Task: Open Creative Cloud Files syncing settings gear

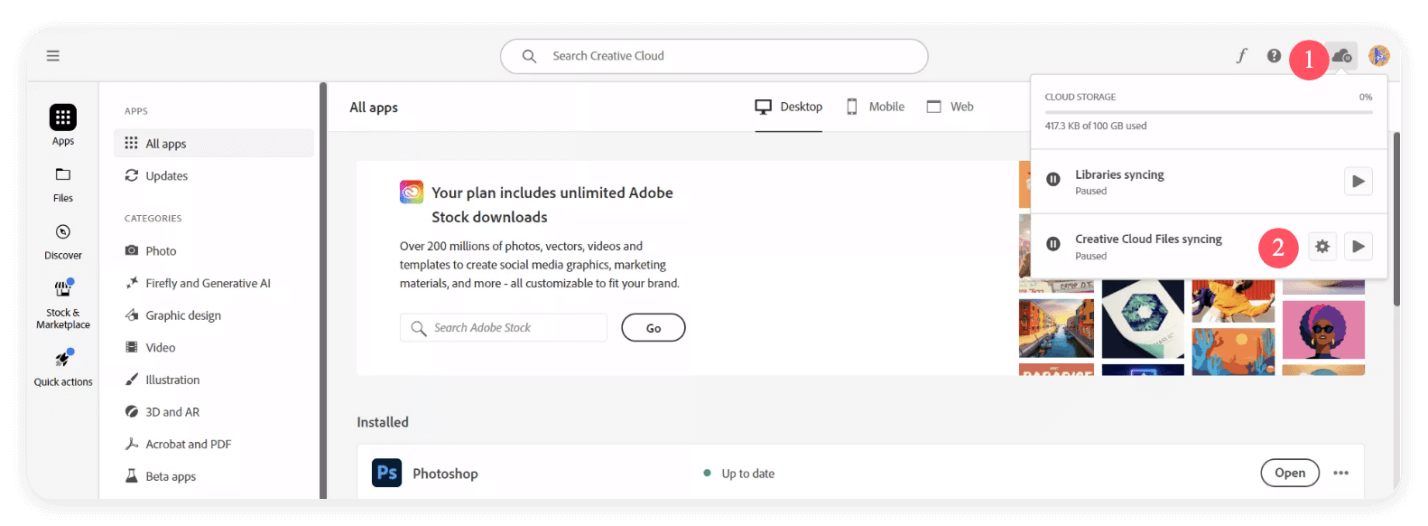Action: pos(1322,246)
